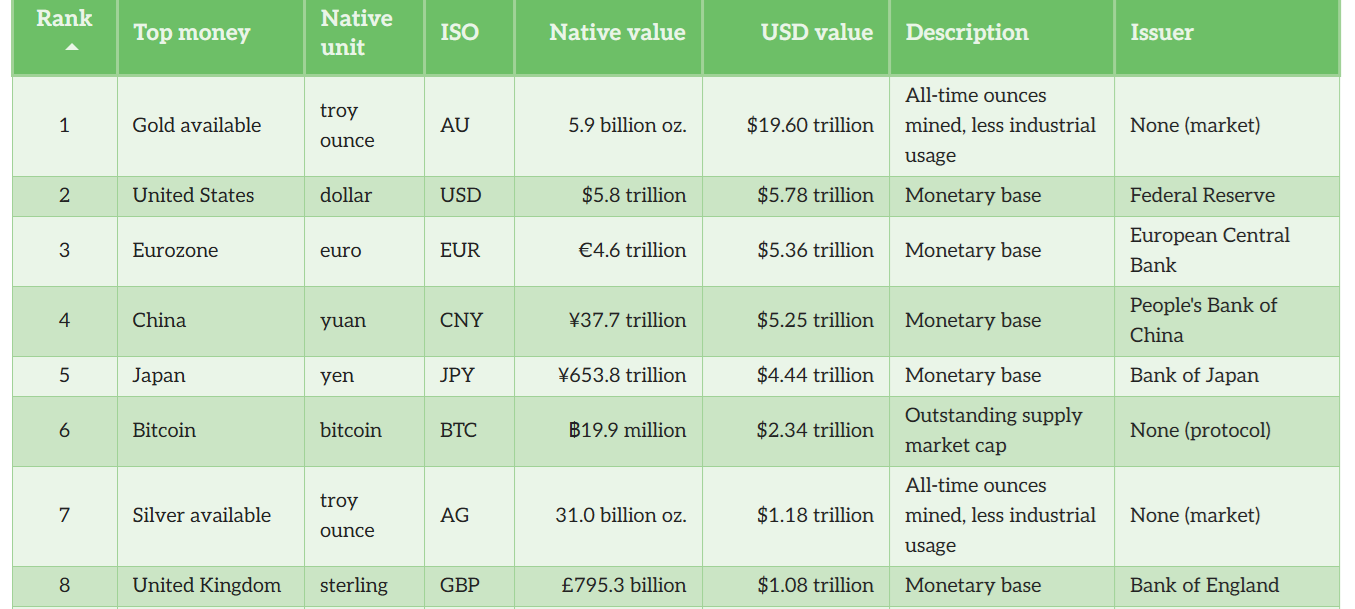The height and width of the screenshot is (609, 1355).
Task: Sort by USD value column header
Action: tap(816, 32)
